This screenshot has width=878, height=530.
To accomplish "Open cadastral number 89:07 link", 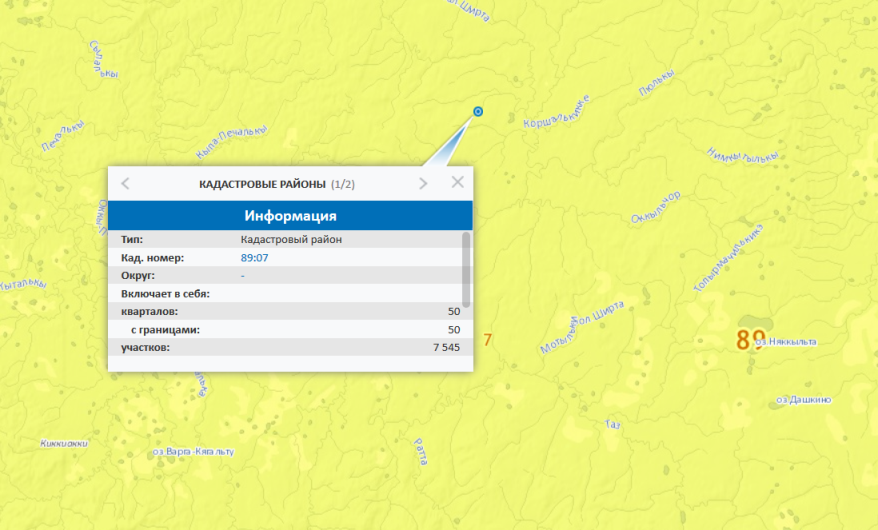I will 254,257.
